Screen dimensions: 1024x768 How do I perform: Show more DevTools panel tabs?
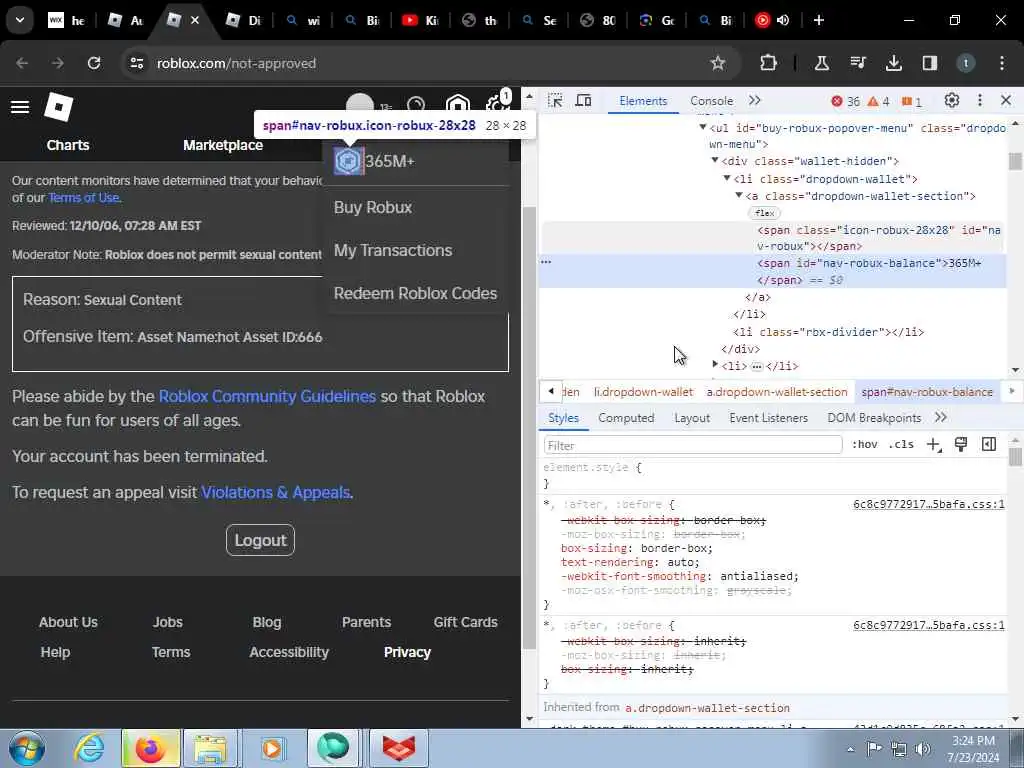pyautogui.click(x=755, y=101)
